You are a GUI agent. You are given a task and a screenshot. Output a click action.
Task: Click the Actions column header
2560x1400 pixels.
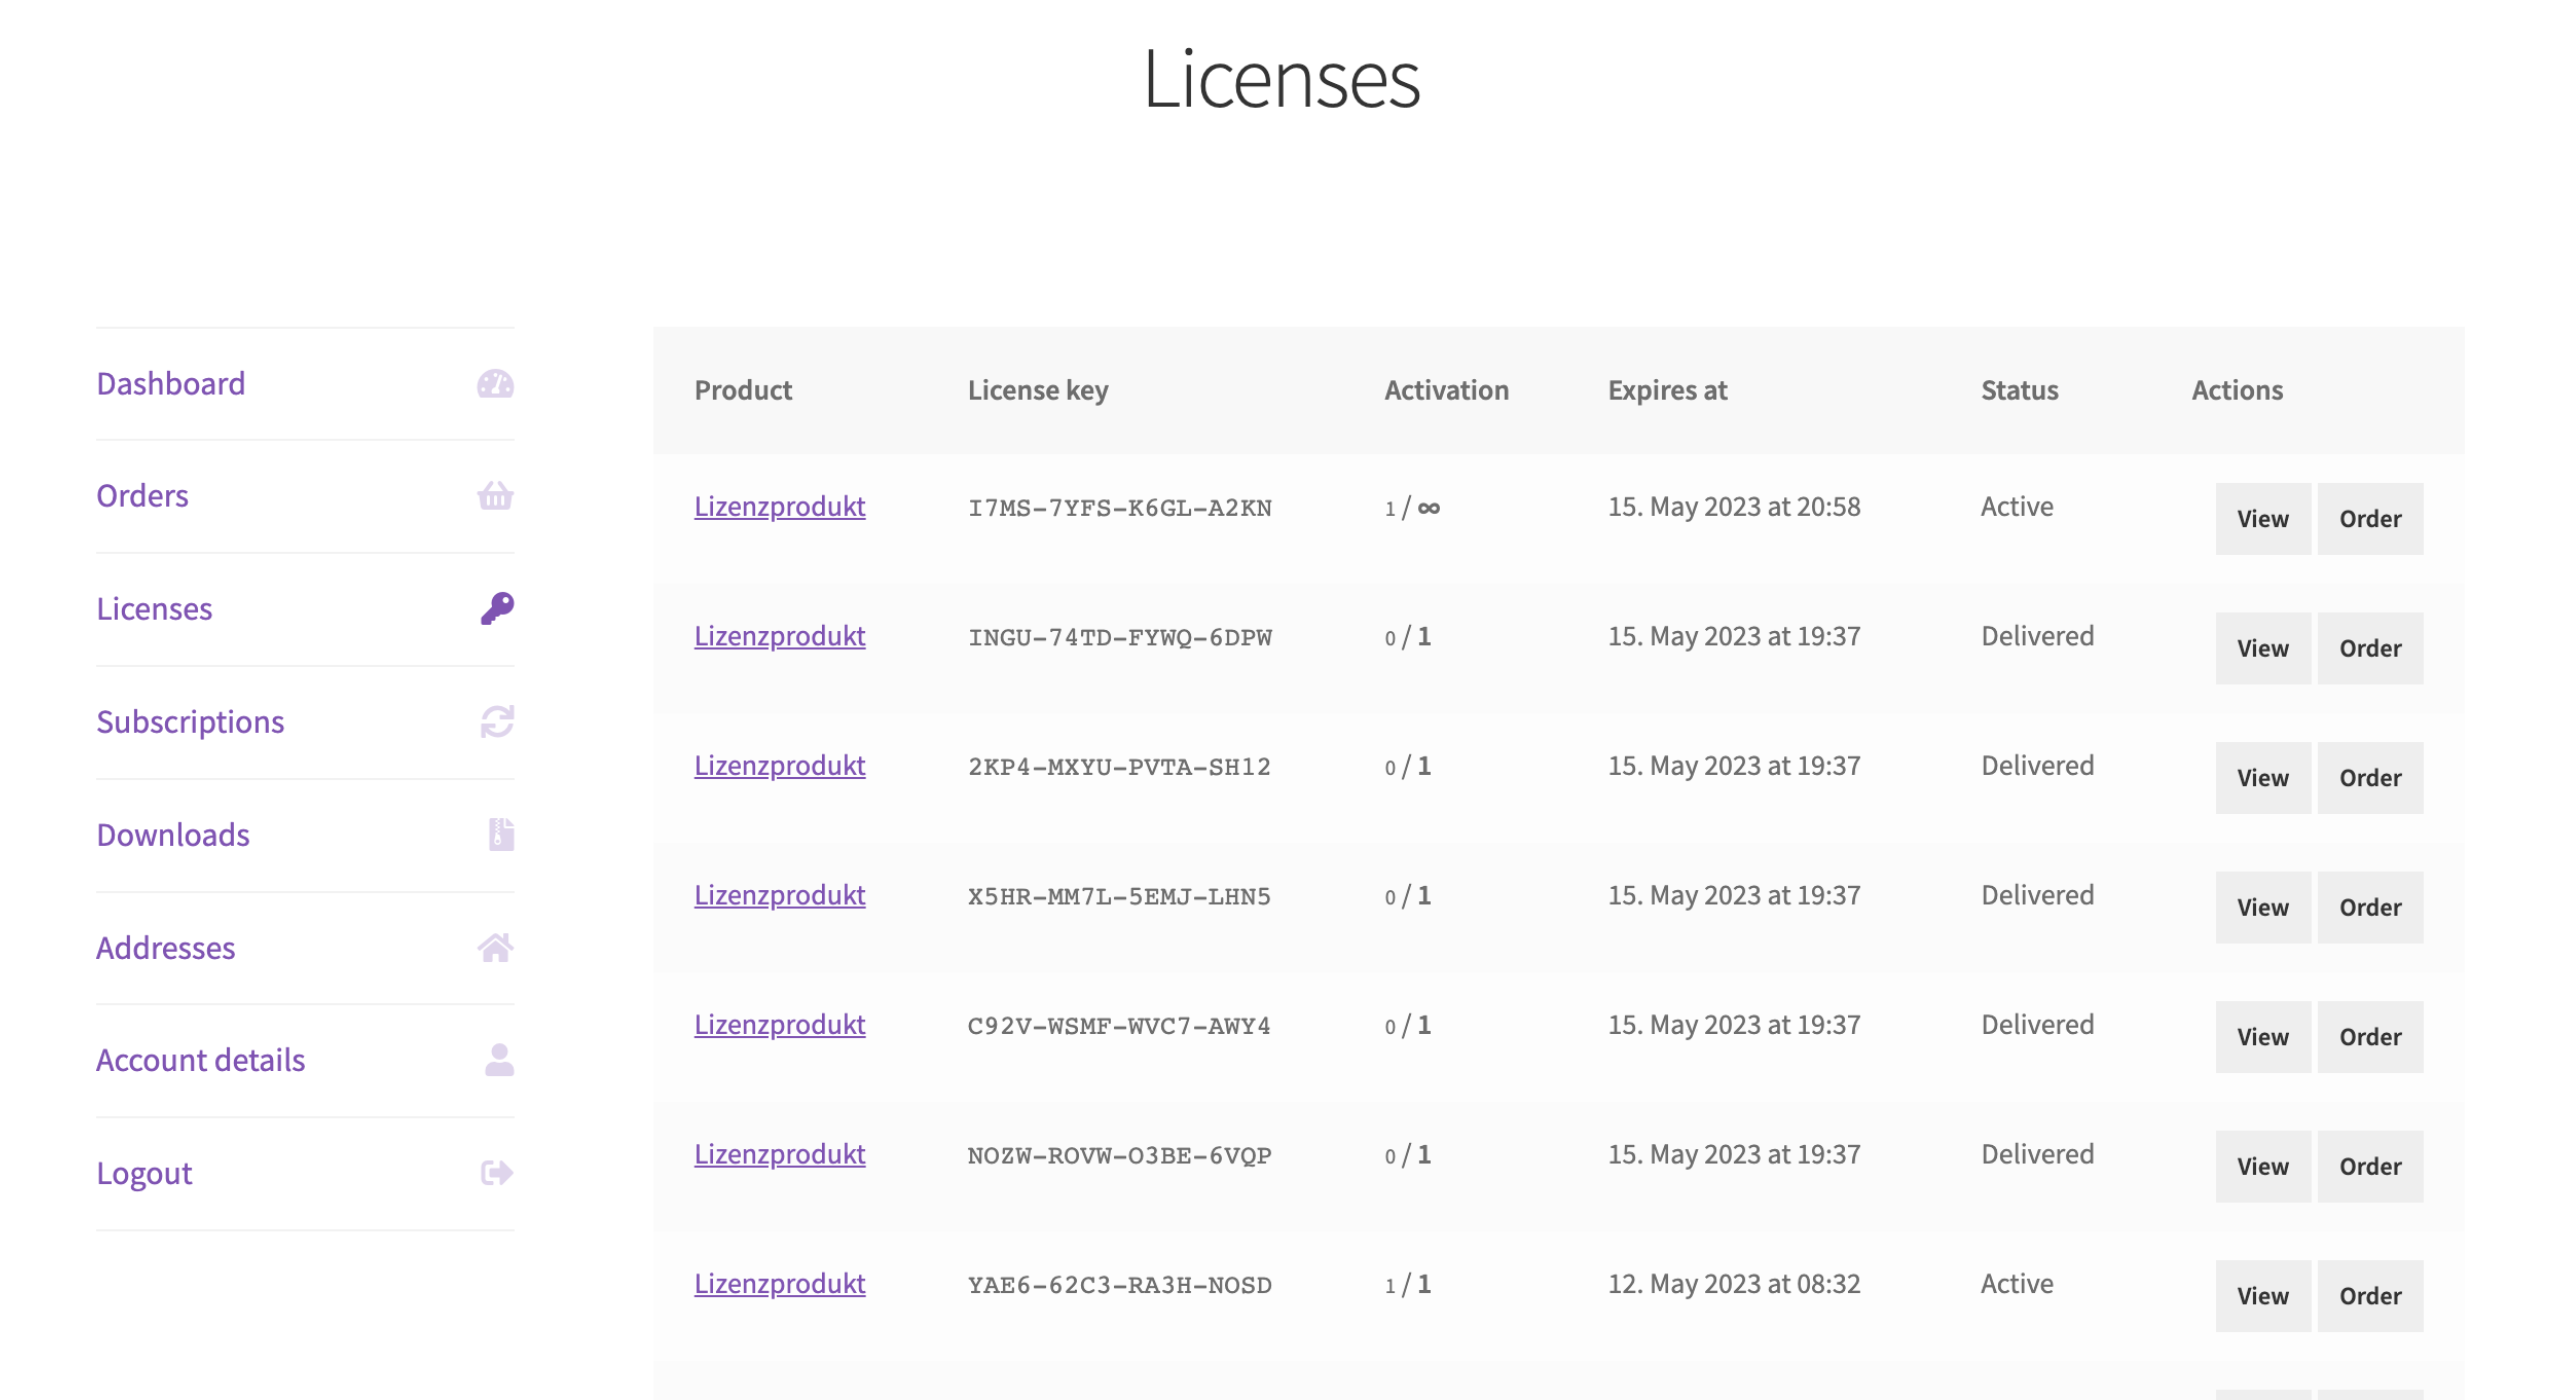[x=2237, y=390]
